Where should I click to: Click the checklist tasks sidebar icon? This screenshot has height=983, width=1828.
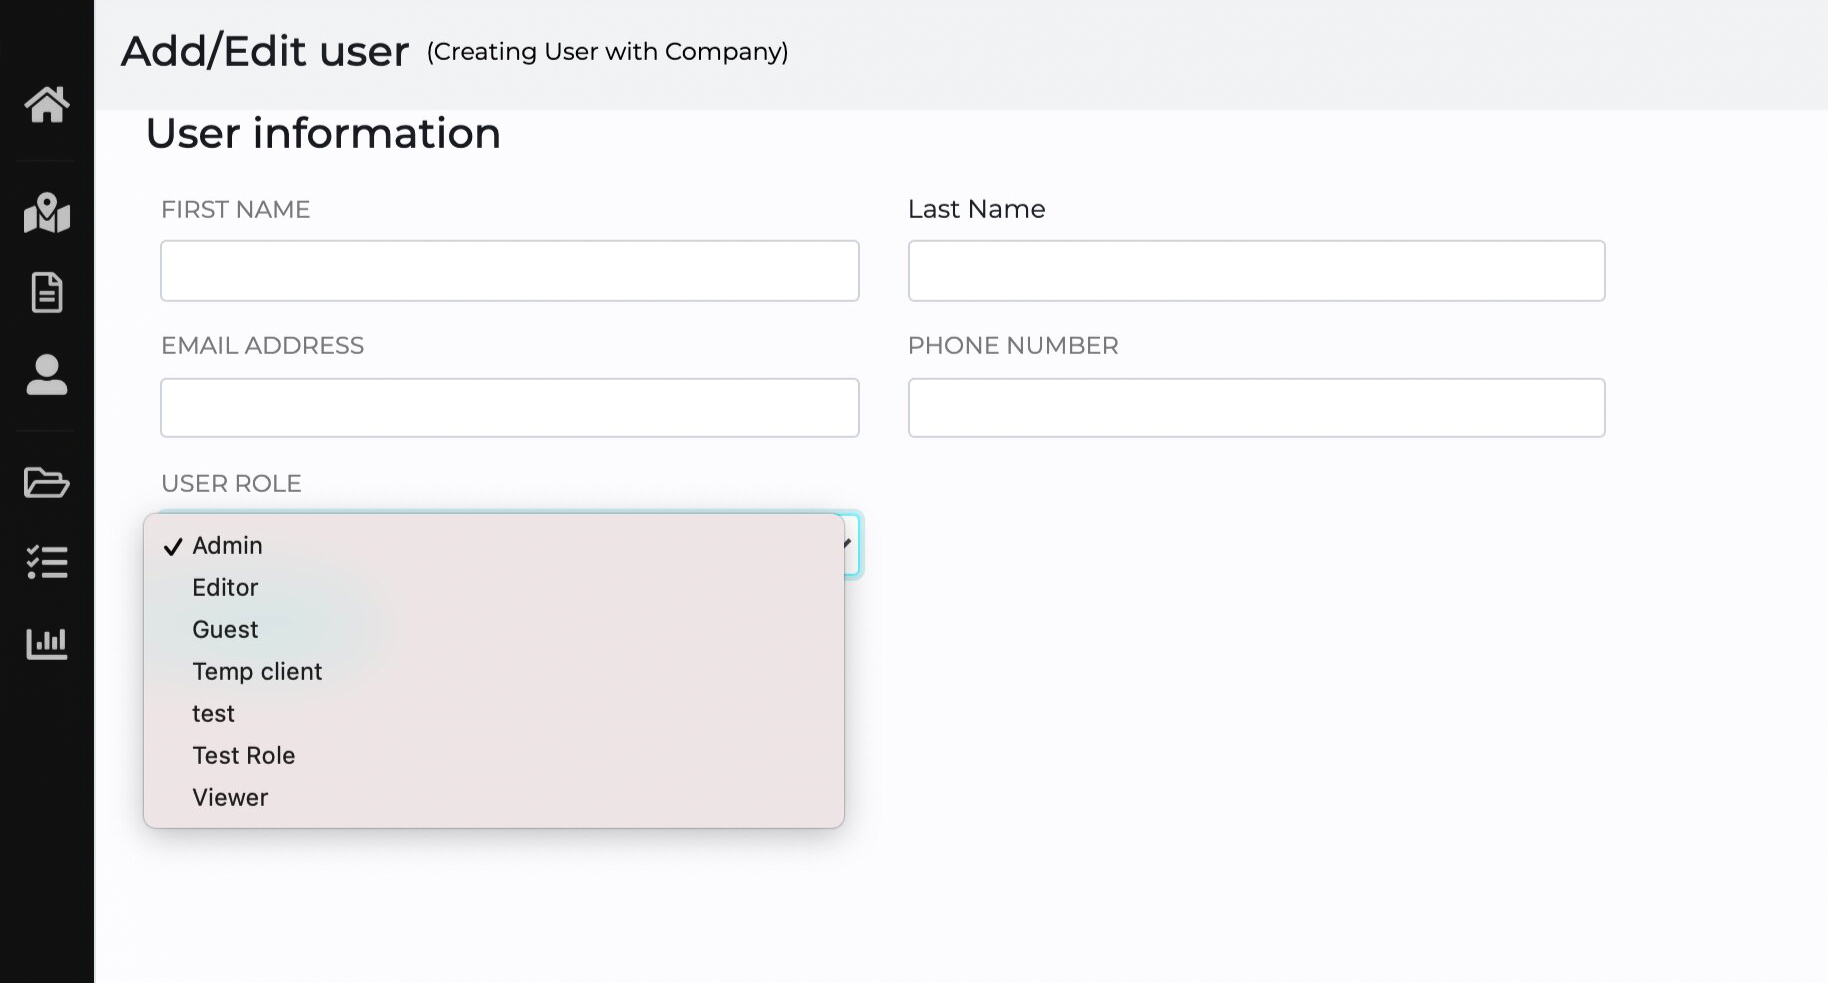[x=47, y=562]
